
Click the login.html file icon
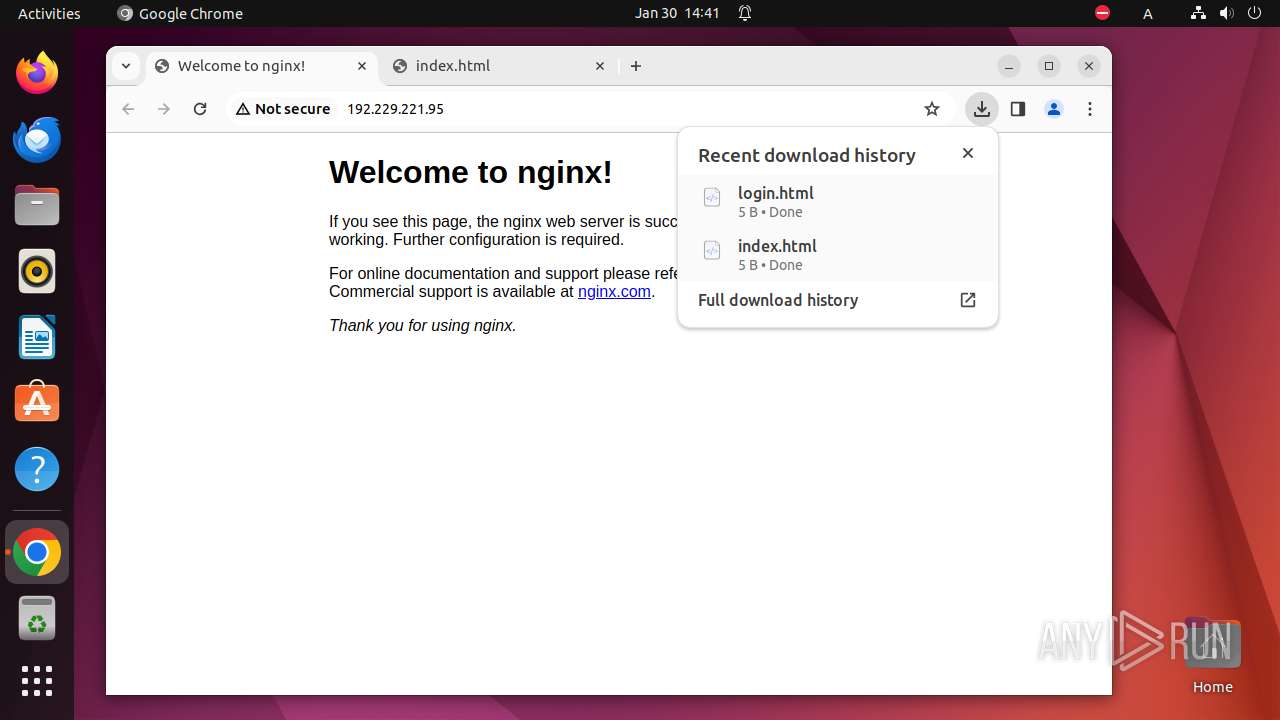[x=712, y=197]
